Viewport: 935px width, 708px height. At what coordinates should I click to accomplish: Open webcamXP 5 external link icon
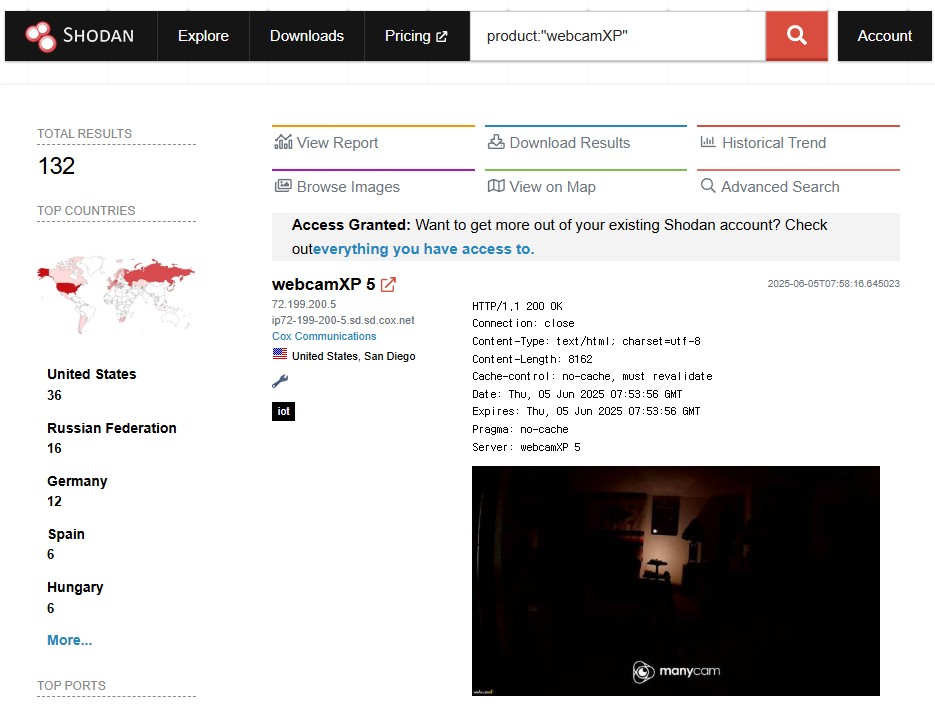point(388,285)
